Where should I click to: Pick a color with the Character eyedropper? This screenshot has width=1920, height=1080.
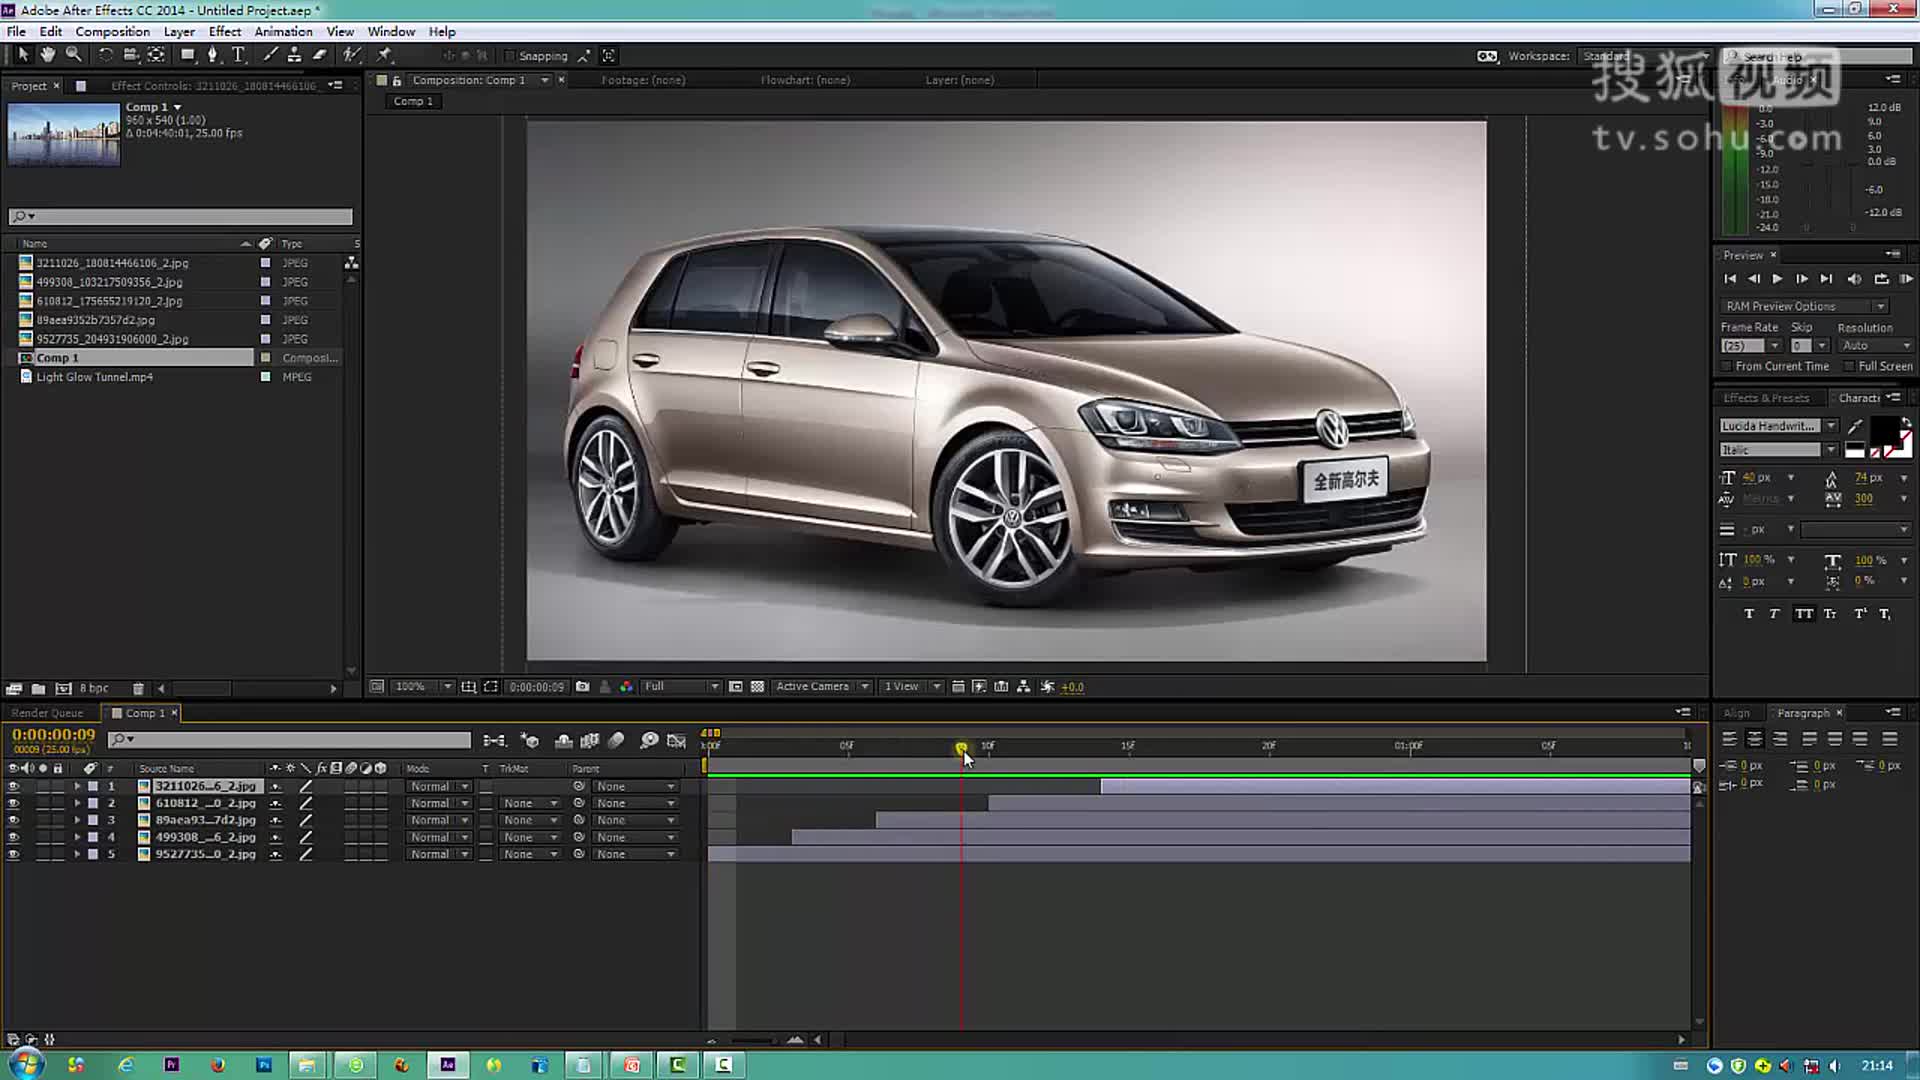(1856, 426)
